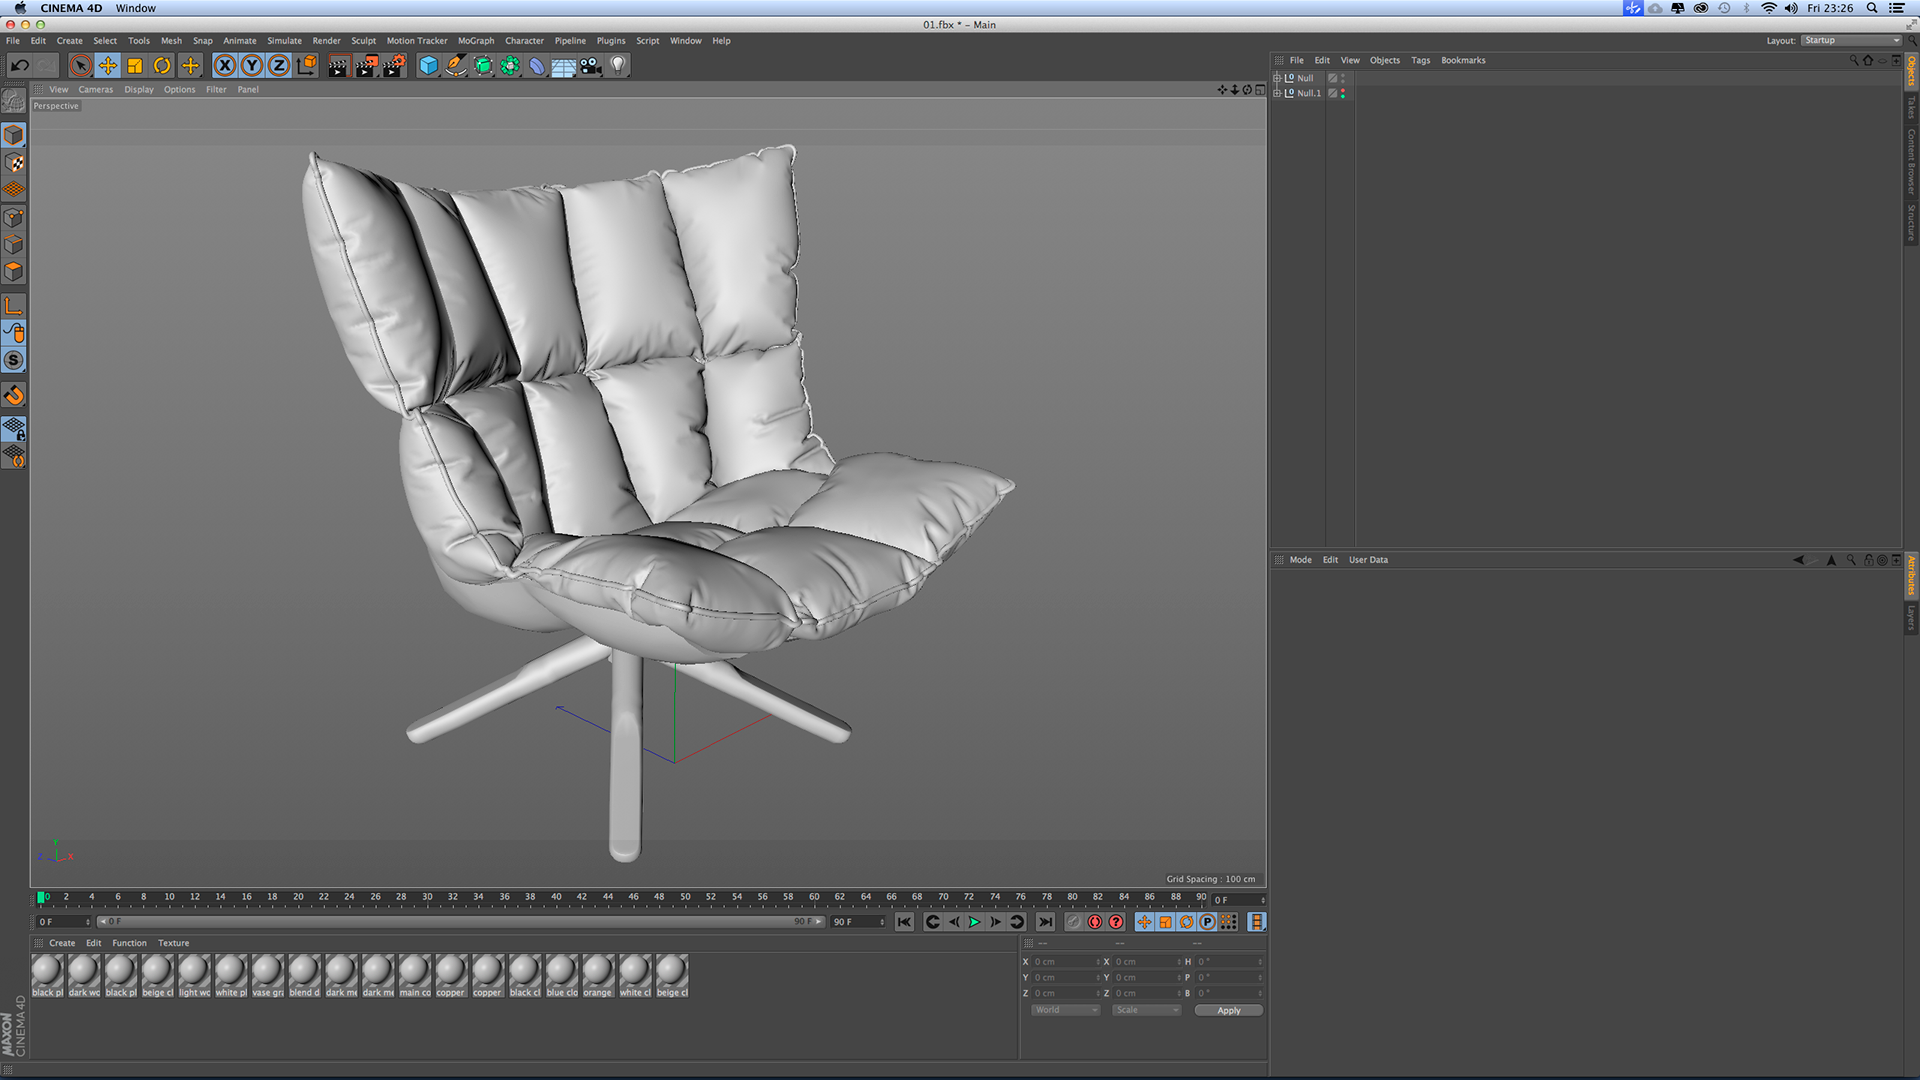Click the Light bulb object icon

coord(618,66)
